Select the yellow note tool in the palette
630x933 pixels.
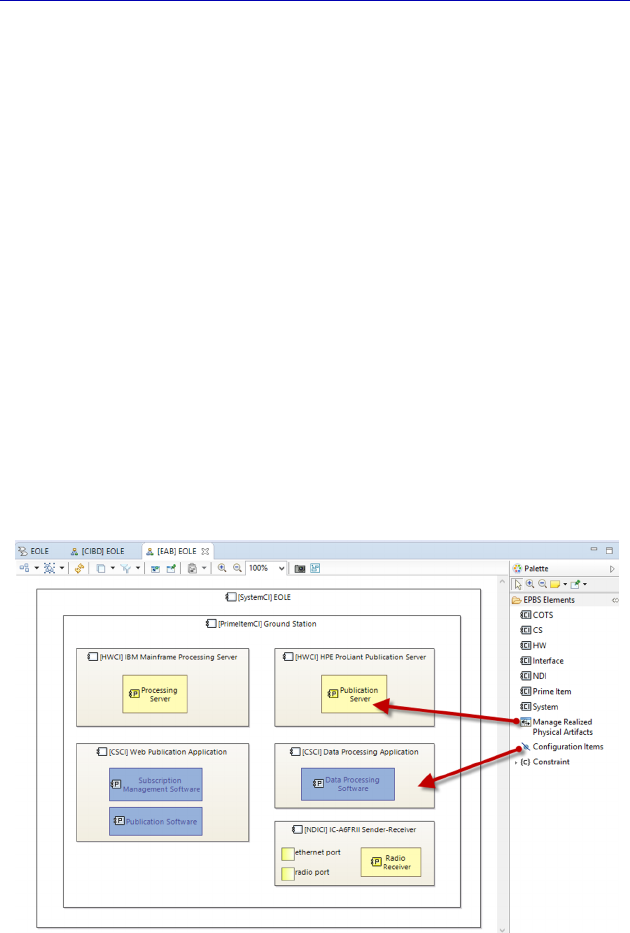pyautogui.click(x=555, y=584)
